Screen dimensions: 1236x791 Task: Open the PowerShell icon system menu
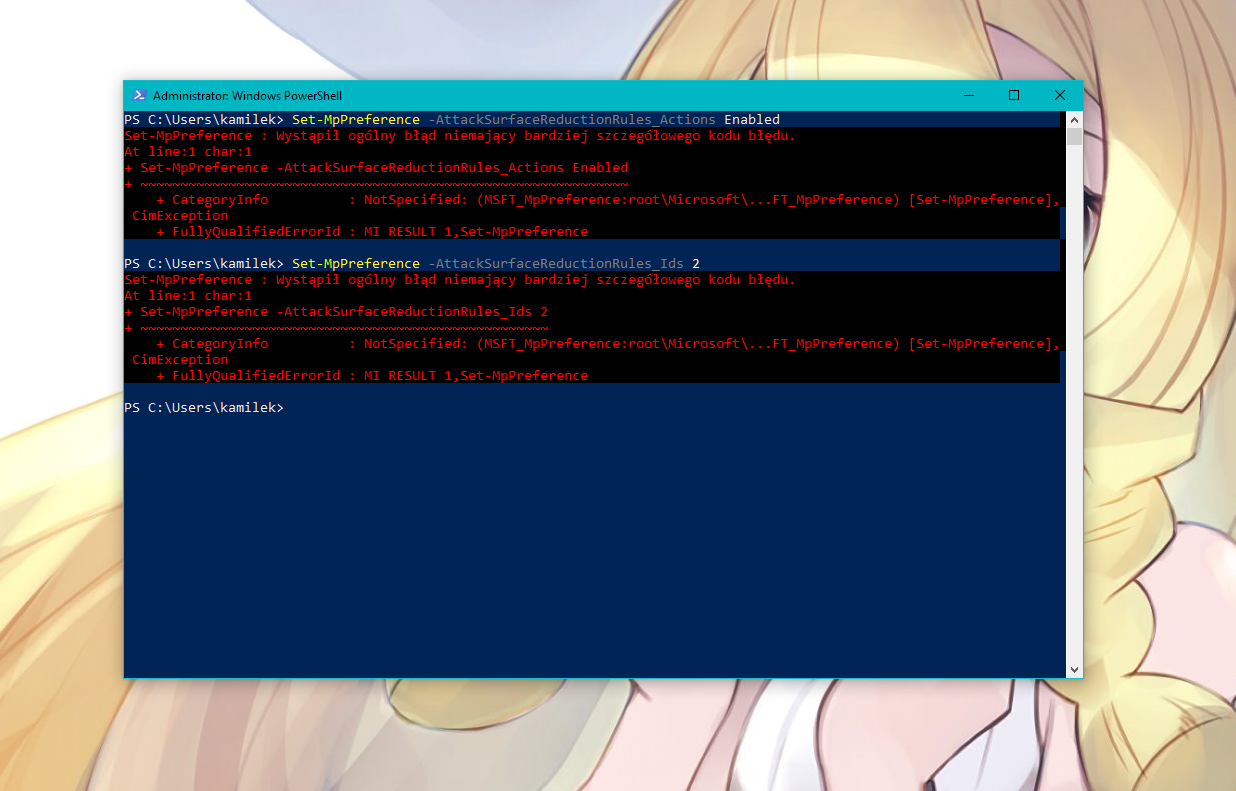click(x=140, y=96)
